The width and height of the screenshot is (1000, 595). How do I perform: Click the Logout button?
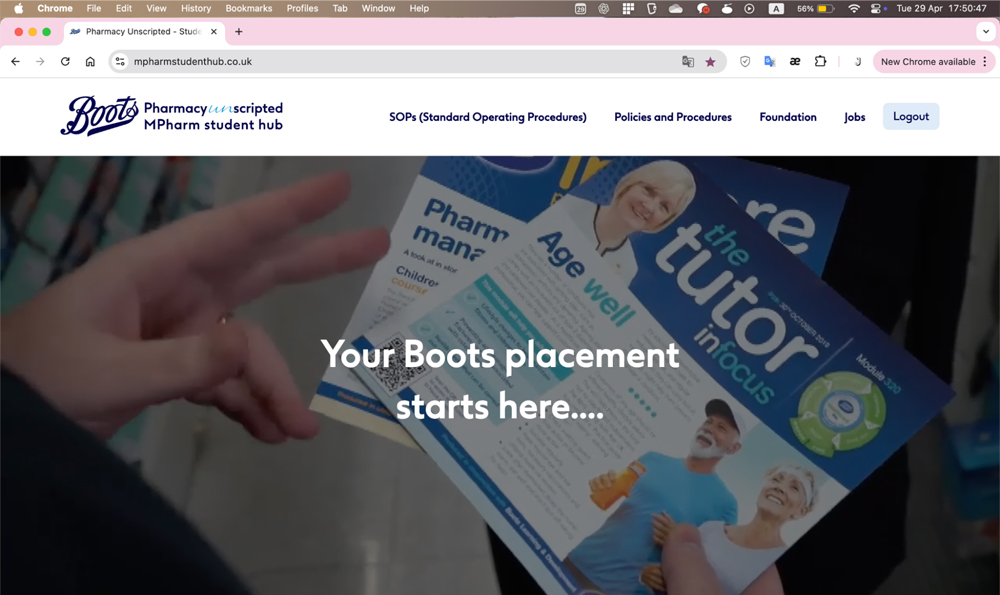pos(911,117)
